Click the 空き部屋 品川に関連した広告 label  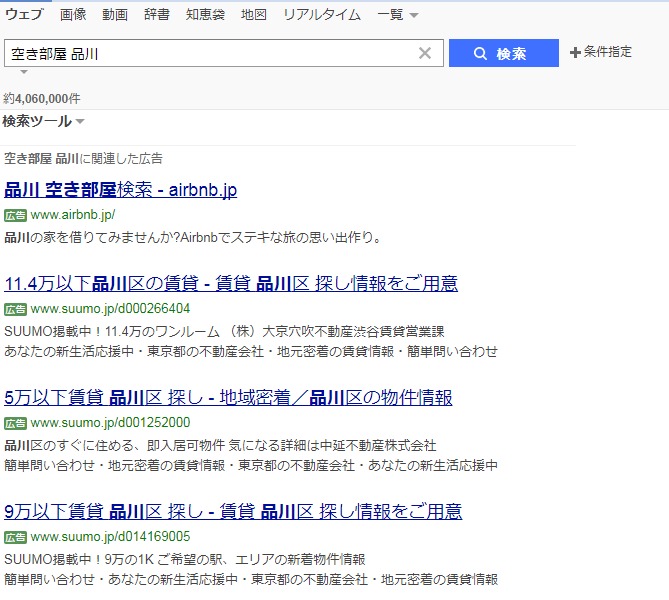83,159
